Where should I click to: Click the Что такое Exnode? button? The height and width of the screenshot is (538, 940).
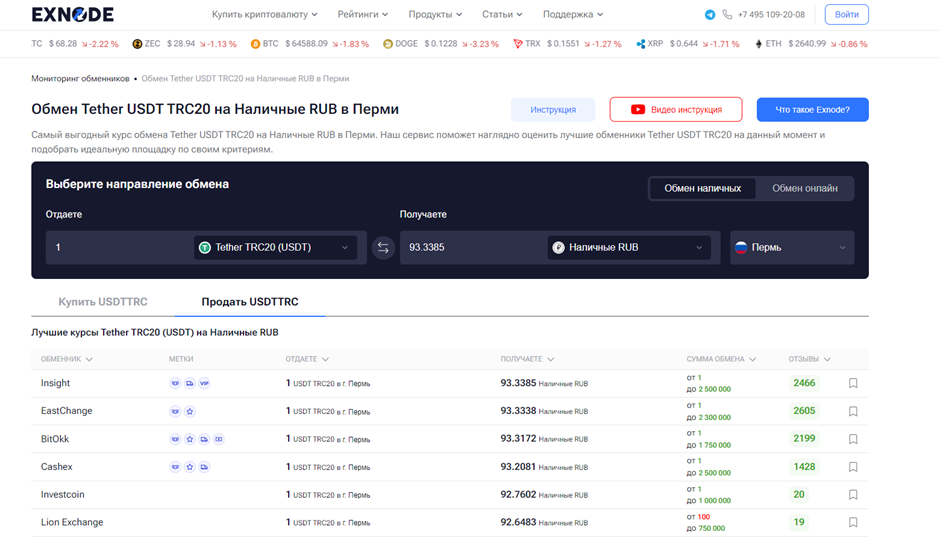(812, 110)
